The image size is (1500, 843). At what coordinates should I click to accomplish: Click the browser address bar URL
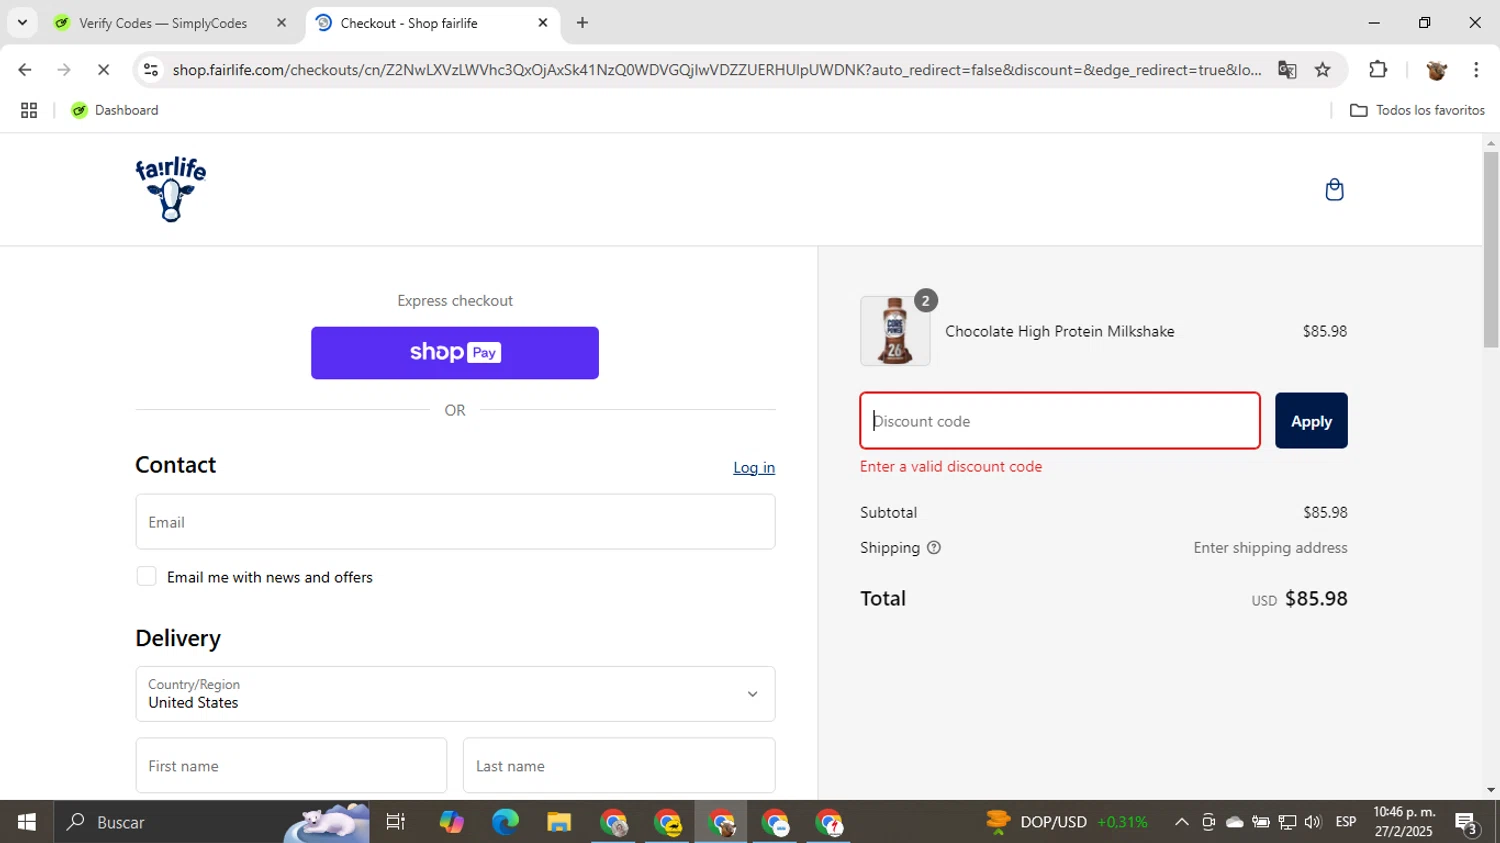click(x=716, y=70)
